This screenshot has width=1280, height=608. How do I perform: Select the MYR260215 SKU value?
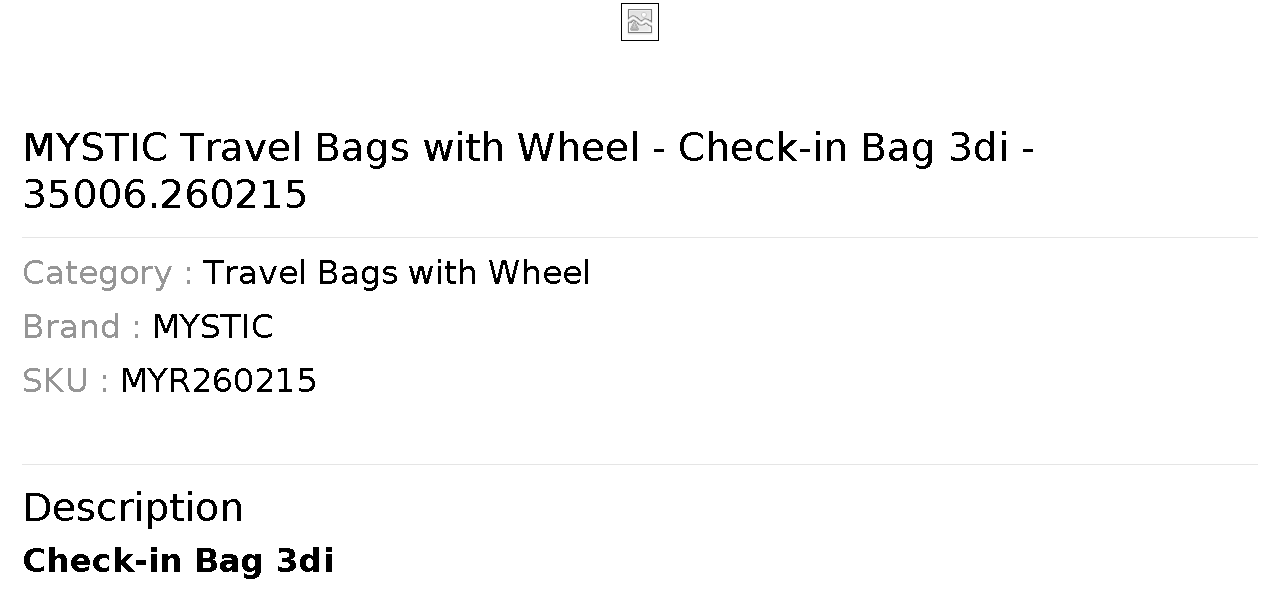tap(218, 381)
